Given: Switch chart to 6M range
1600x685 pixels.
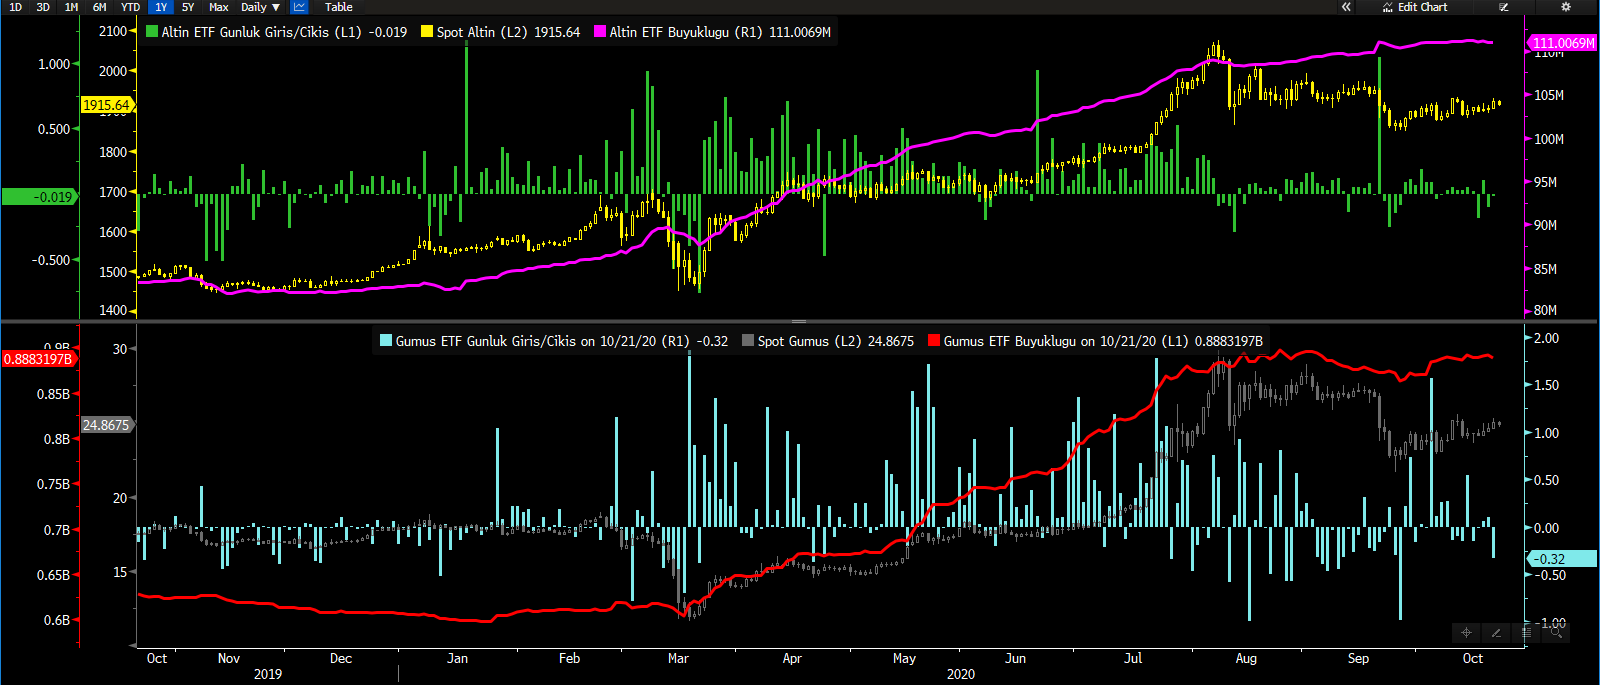Looking at the screenshot, I should point(100,7).
